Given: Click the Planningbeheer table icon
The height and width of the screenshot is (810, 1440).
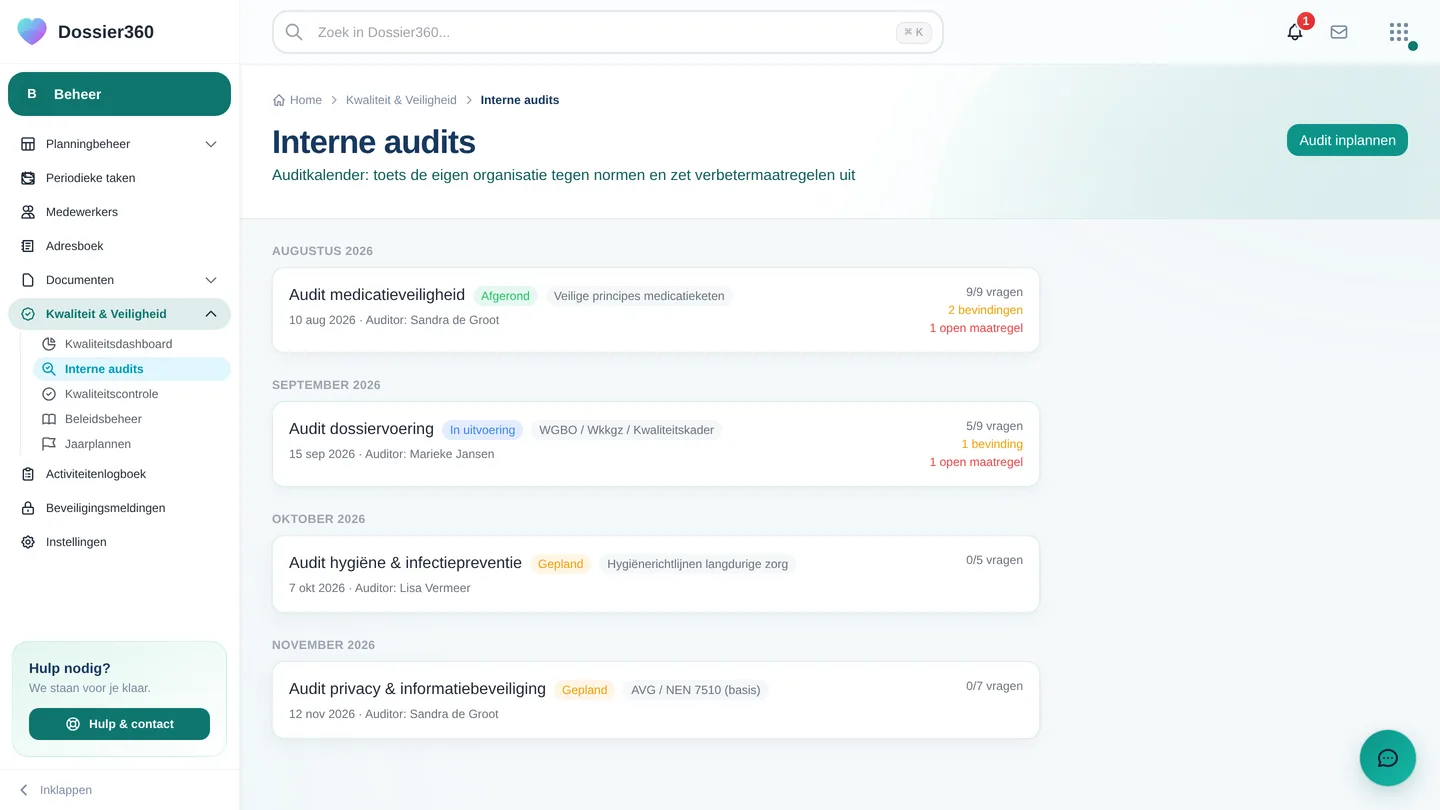Looking at the screenshot, I should click(28, 144).
